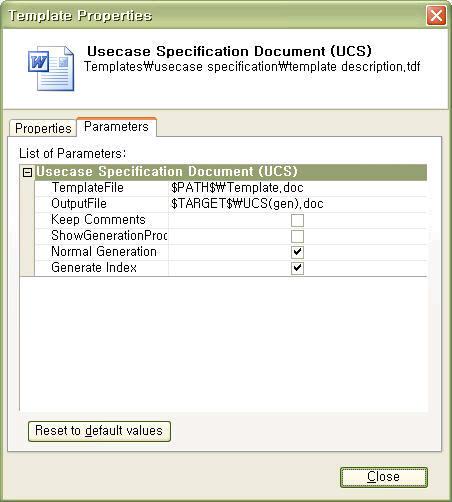Click the empty area of parameter list
The width and height of the screenshot is (452, 502).
point(223,343)
